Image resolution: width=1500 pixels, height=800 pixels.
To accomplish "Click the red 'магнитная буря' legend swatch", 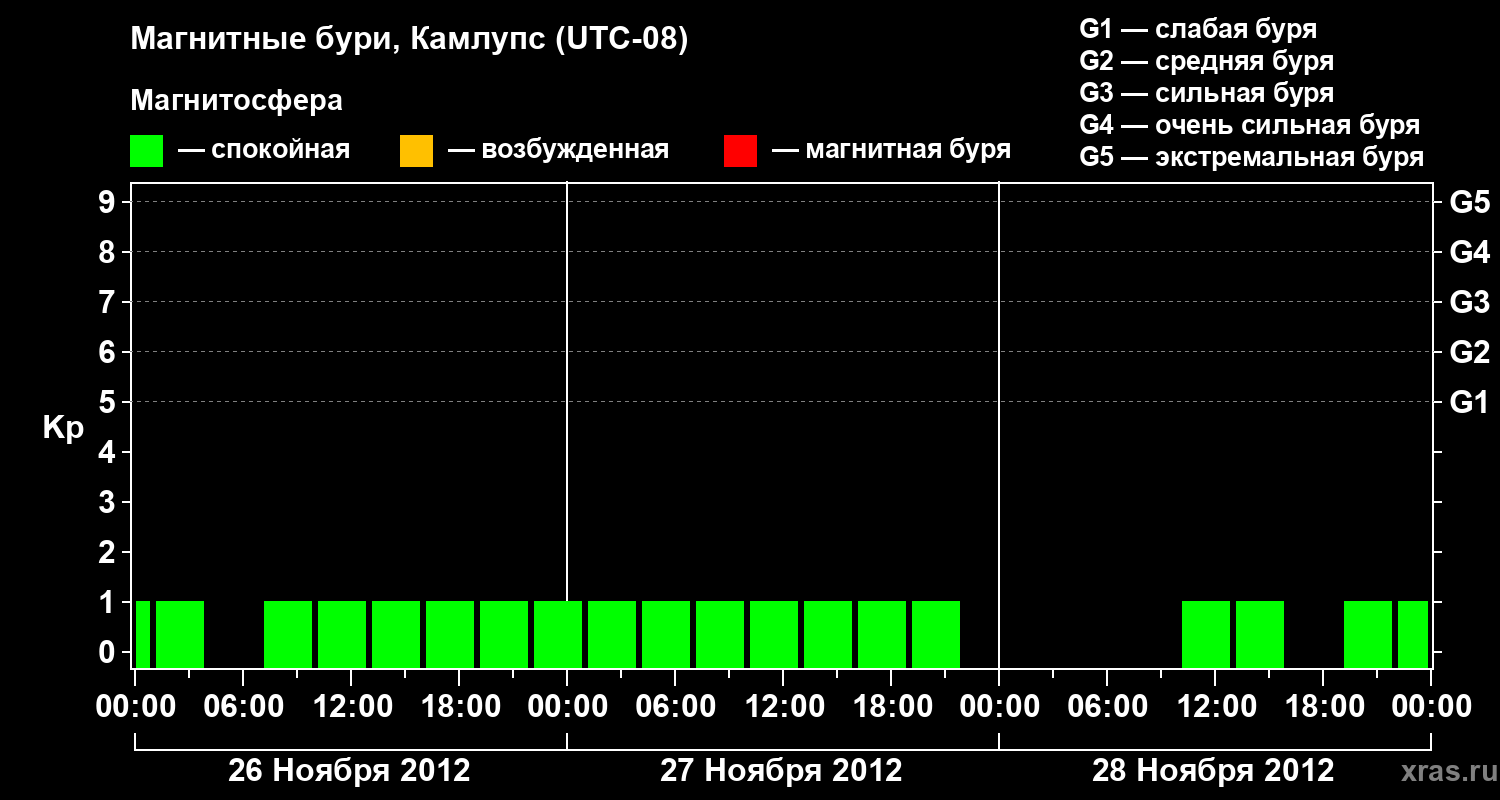I will click(740, 151).
